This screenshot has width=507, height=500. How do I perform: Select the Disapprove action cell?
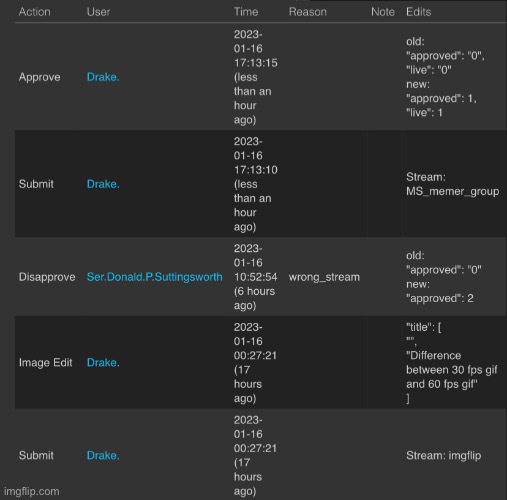tap(47, 277)
